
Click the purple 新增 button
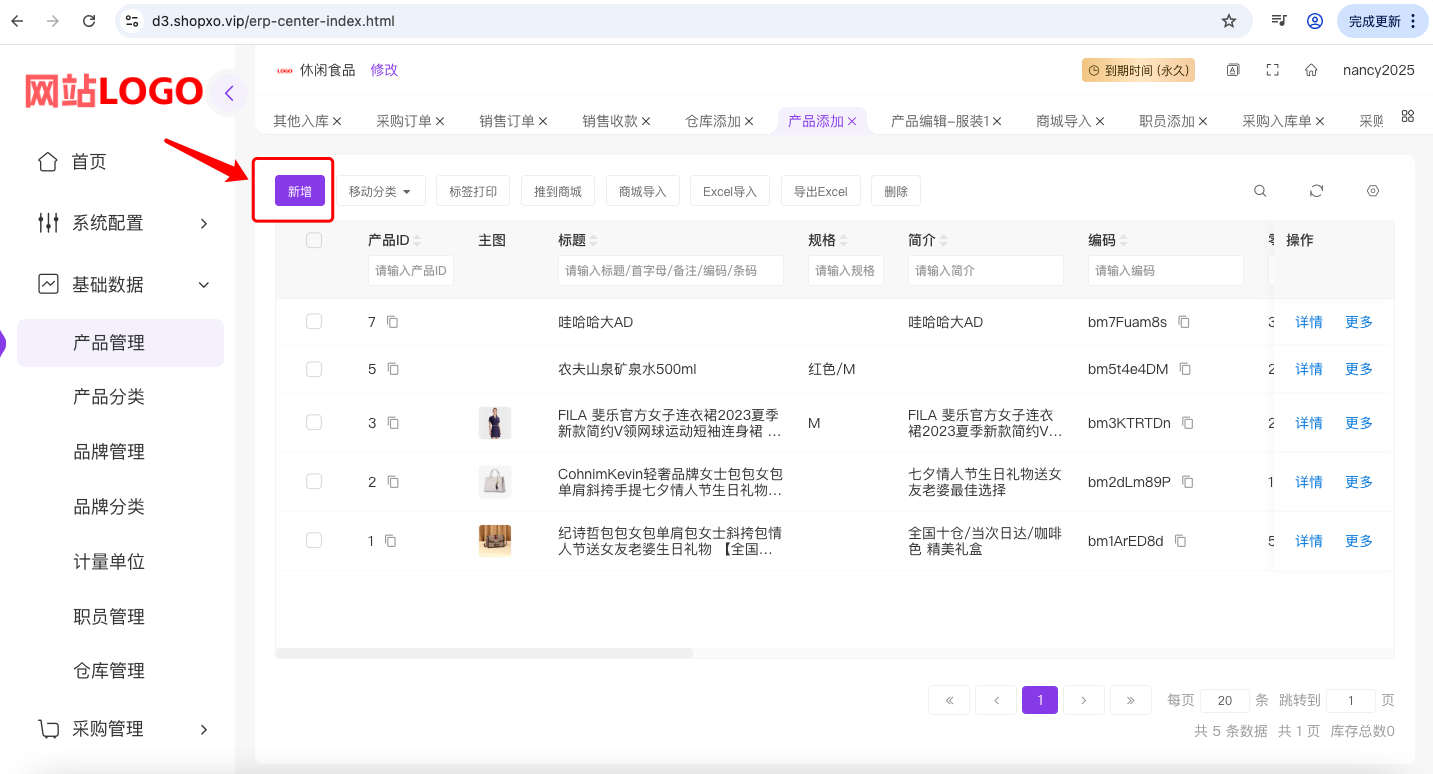point(299,191)
